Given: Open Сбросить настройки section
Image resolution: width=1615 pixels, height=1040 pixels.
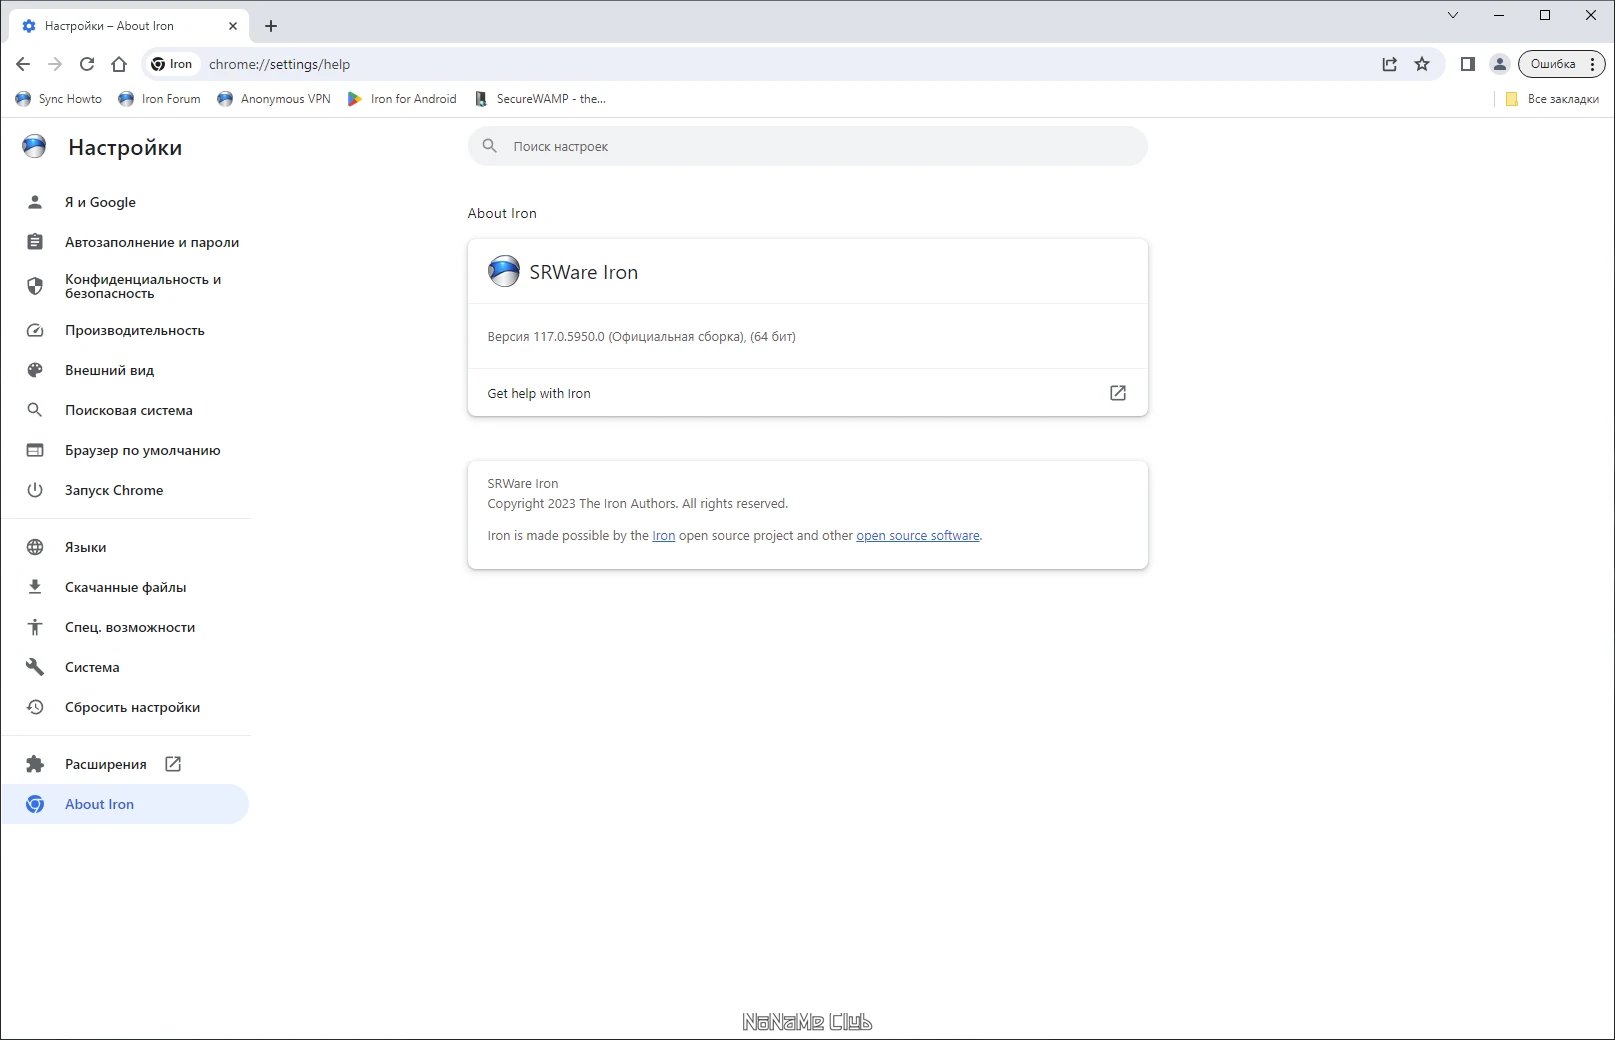Looking at the screenshot, I should tap(126, 707).
